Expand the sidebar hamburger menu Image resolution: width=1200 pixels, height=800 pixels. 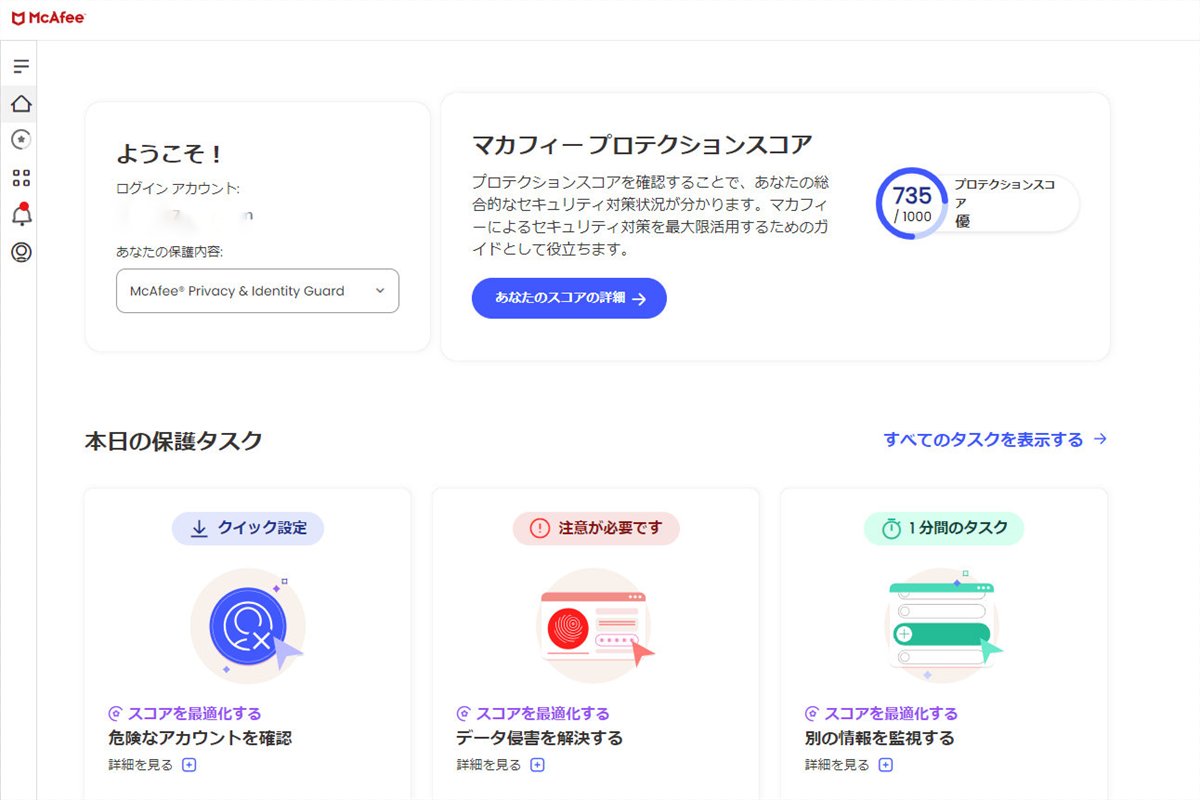pyautogui.click(x=21, y=67)
